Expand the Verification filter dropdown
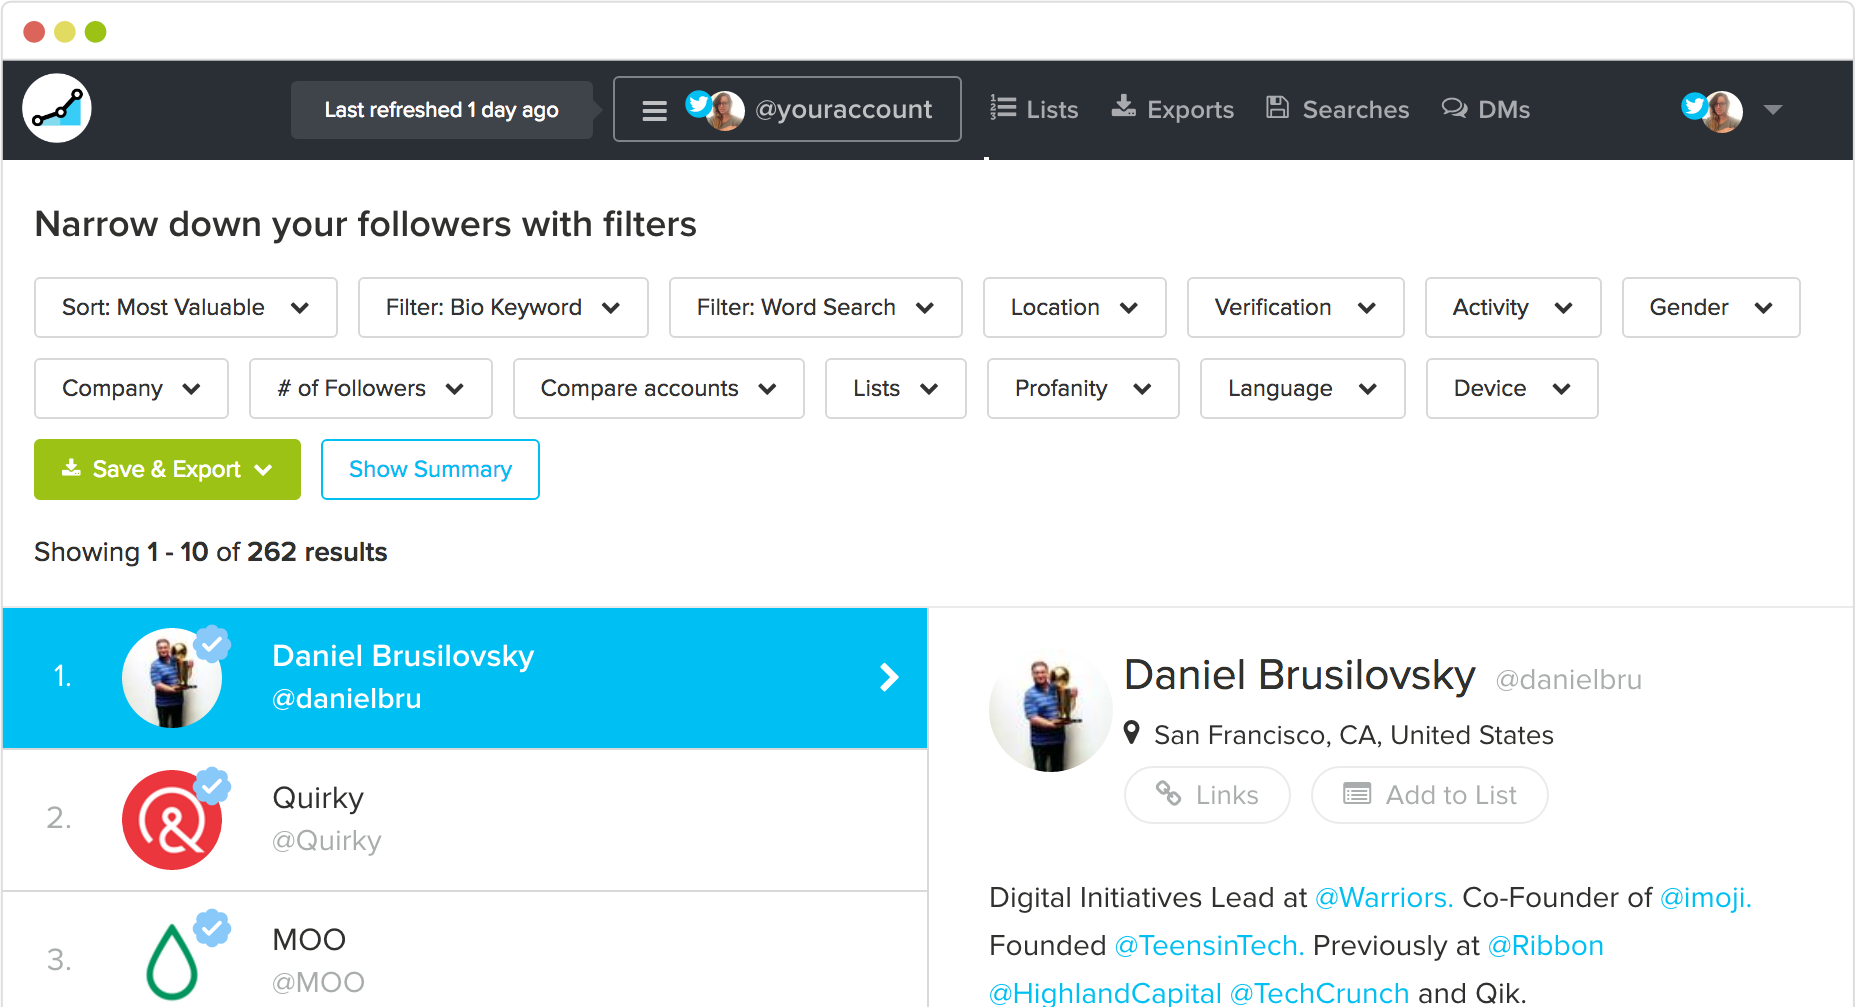Screen dimensions: 1855x1007 (1294, 308)
